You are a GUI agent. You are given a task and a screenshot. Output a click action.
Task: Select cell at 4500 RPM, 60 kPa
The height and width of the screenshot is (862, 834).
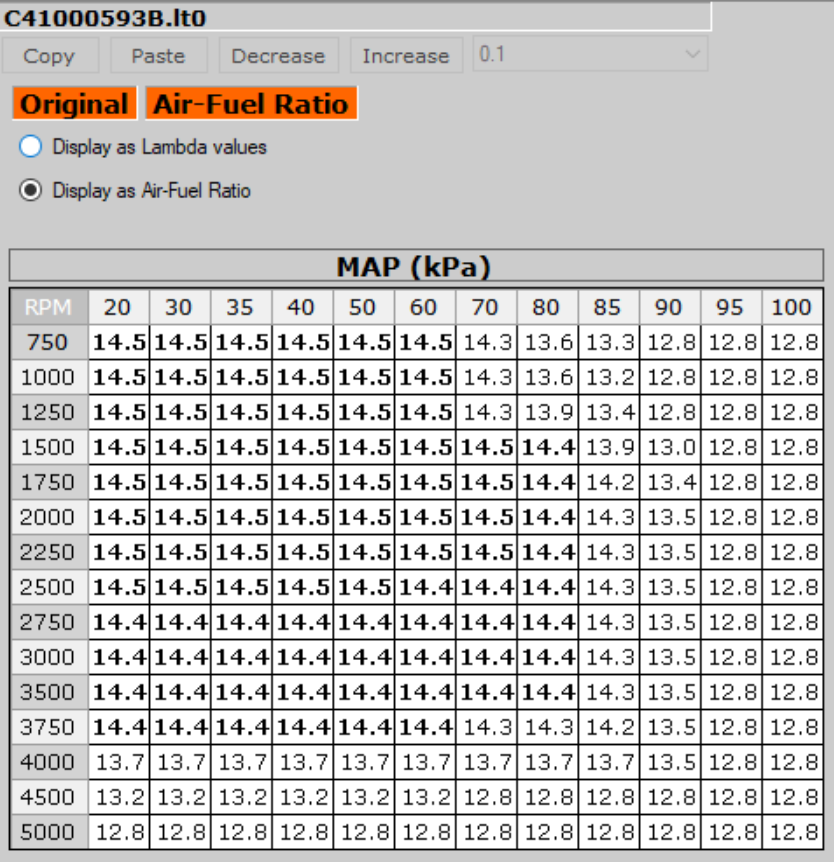(x=425, y=797)
